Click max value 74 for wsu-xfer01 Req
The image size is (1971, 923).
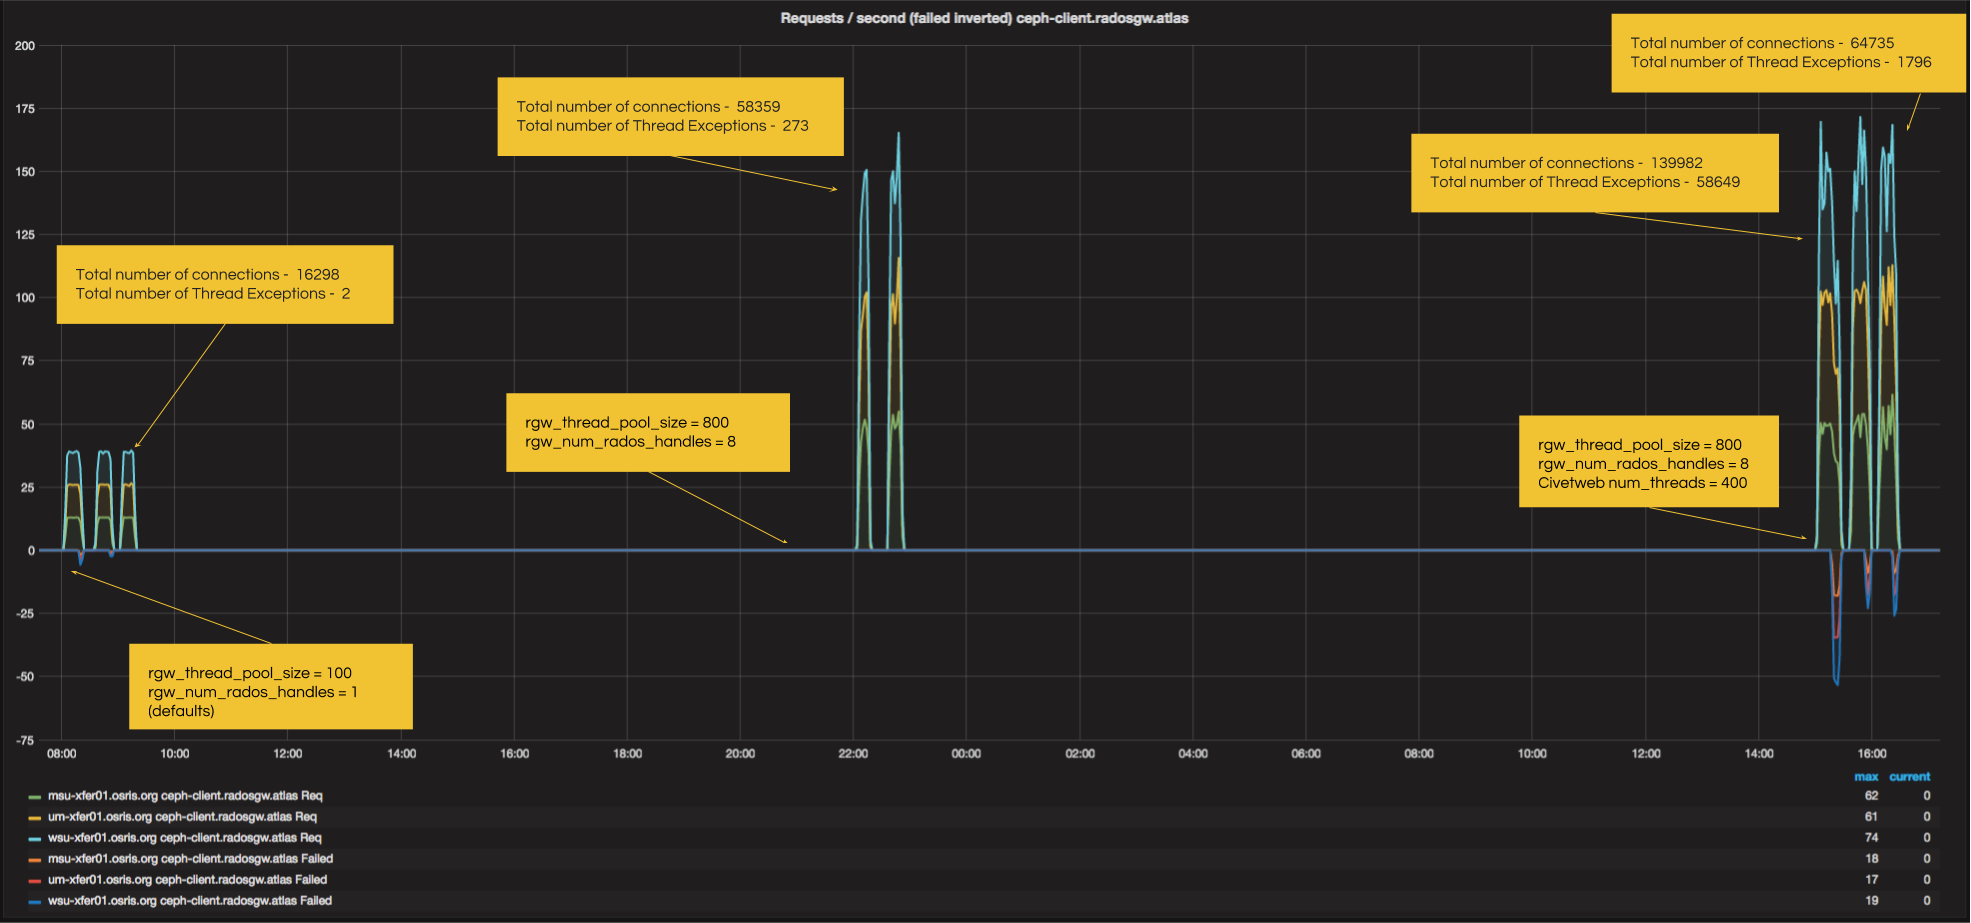point(1871,838)
